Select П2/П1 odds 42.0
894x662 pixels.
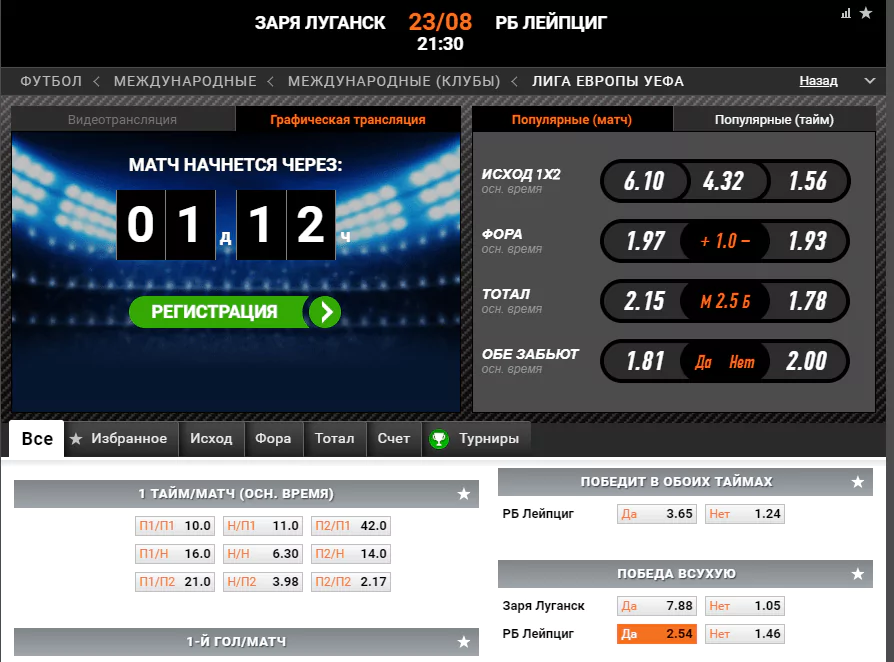[x=351, y=526]
